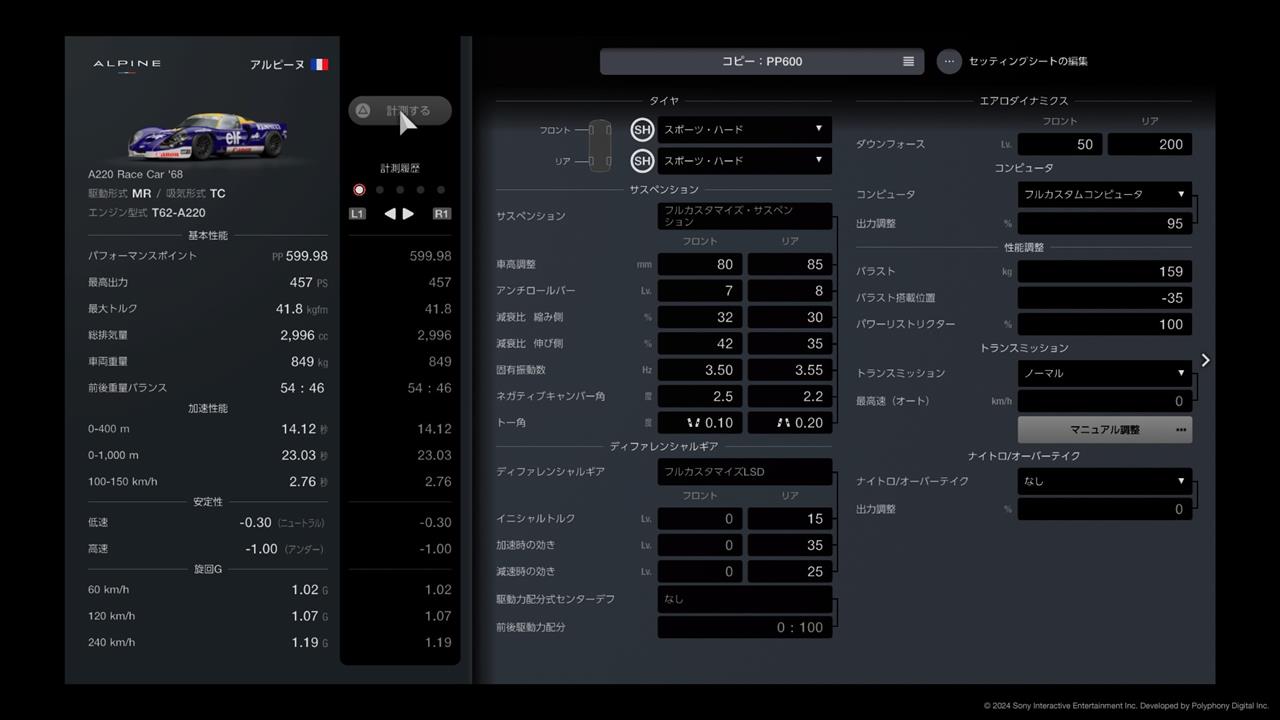Edit front compression damping value 32
Image resolution: width=1280 pixels, height=720 pixels.
700,317
